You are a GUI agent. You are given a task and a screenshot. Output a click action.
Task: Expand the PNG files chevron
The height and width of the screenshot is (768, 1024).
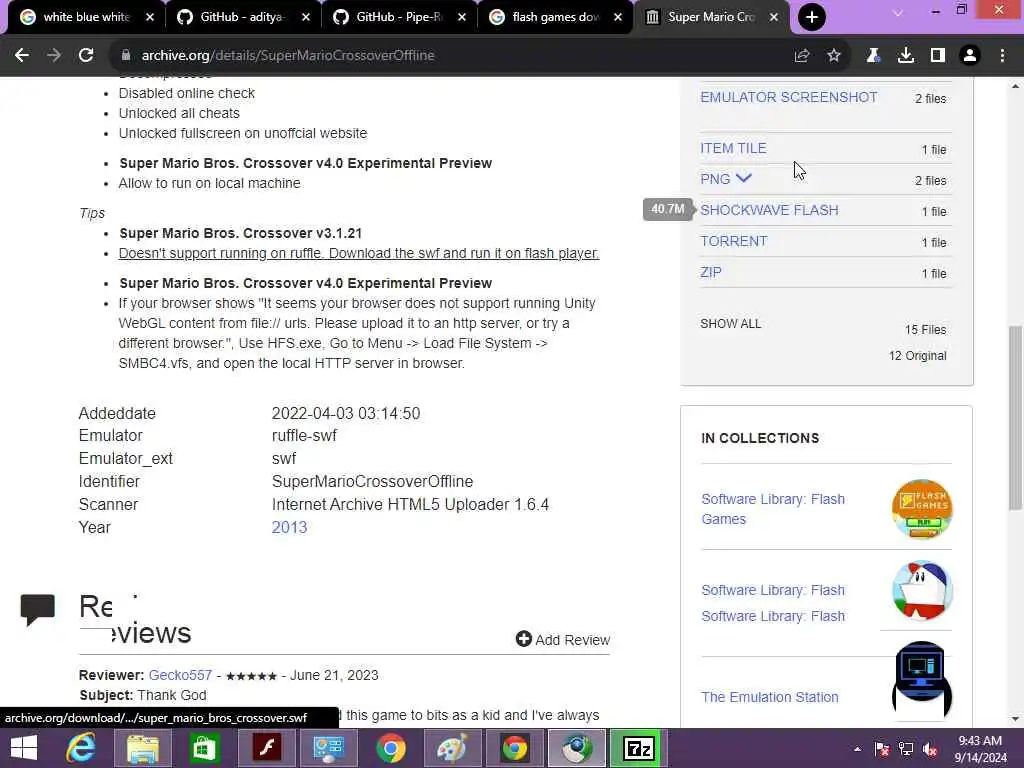[744, 178]
